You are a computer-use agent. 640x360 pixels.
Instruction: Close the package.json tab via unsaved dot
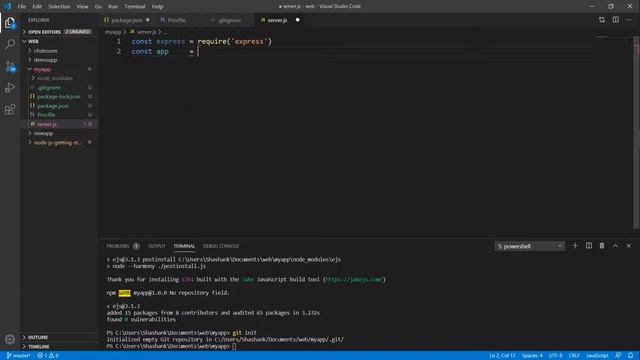(x=147, y=20)
